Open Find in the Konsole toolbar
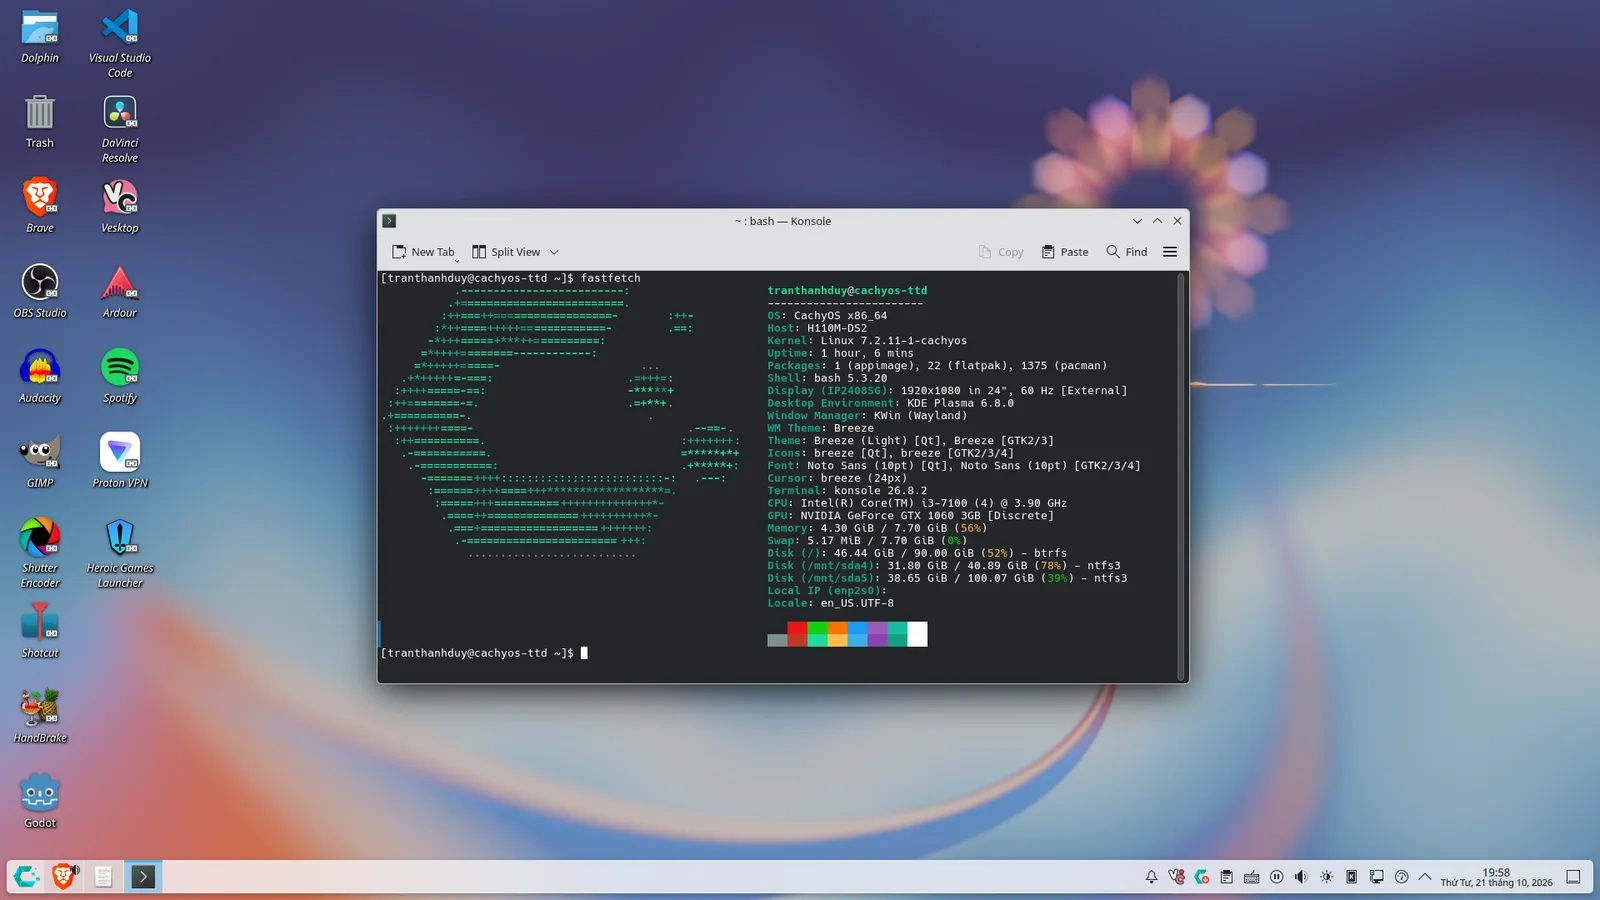The image size is (1600, 900). [x=1127, y=252]
